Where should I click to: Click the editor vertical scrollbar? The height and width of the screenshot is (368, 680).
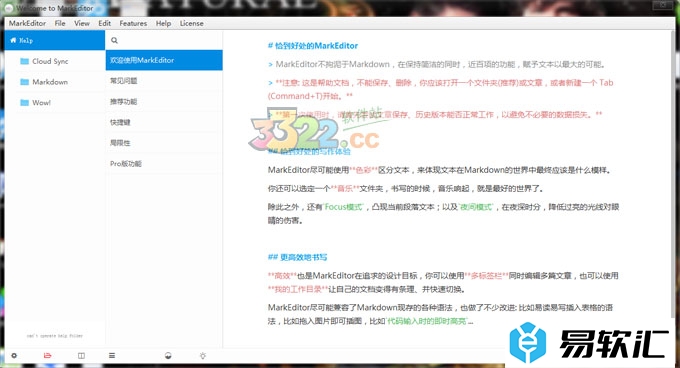[x=673, y=173]
